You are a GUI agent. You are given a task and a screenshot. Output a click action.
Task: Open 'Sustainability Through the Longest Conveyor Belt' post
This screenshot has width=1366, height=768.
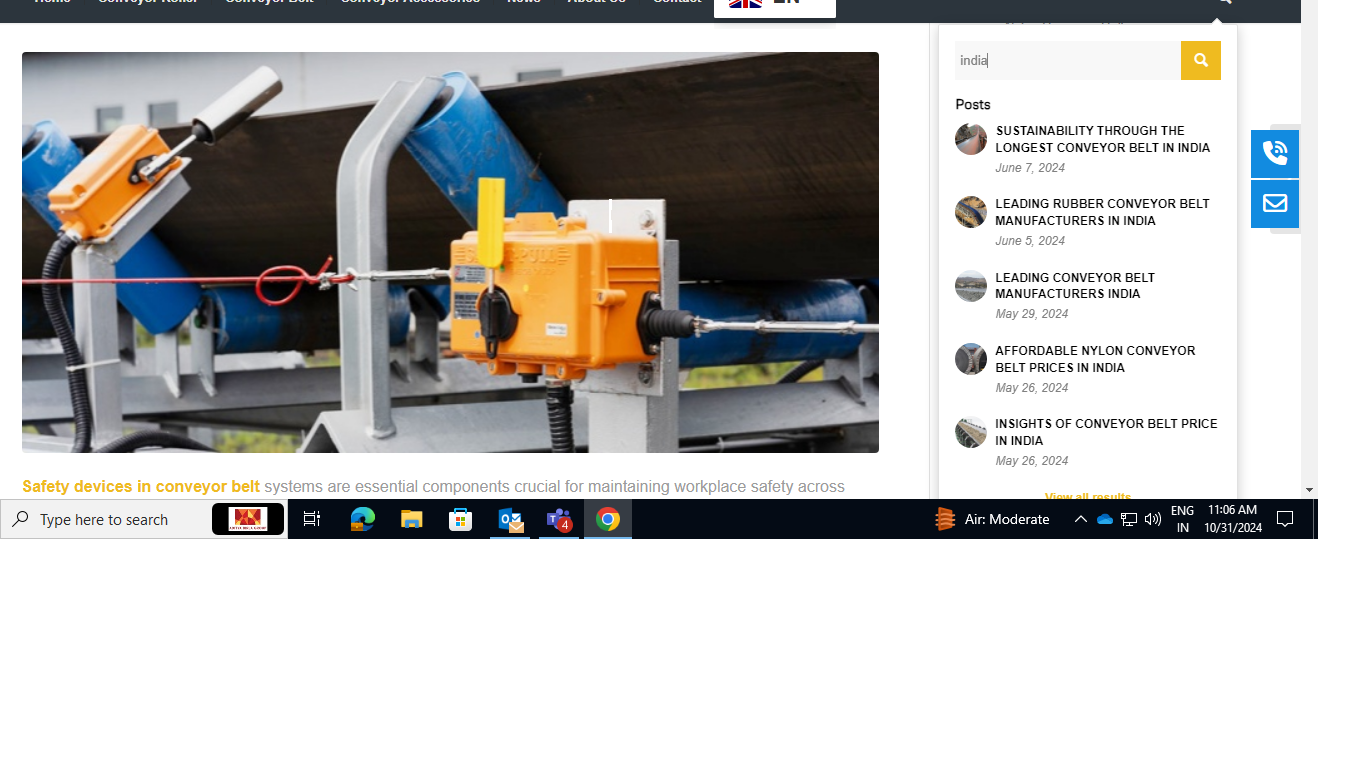point(1103,139)
